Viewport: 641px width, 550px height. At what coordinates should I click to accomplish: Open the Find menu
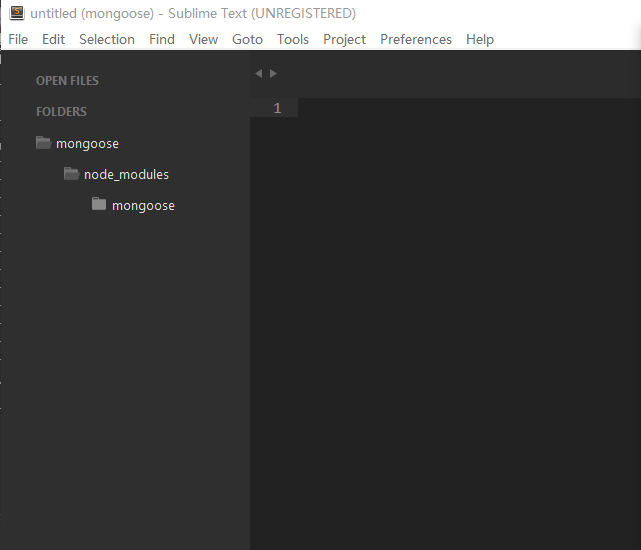[162, 39]
